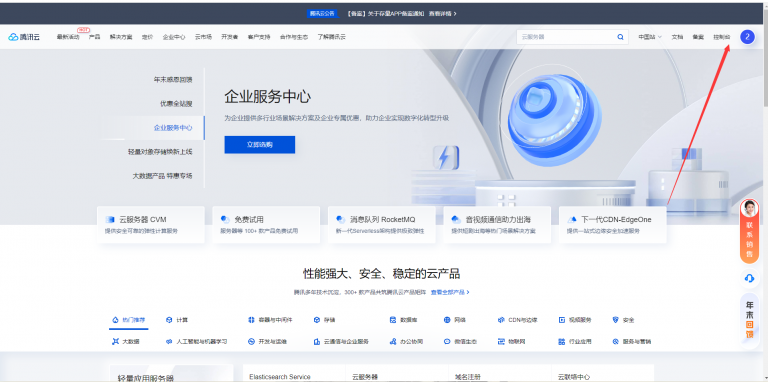Open the 备案 link
The image size is (768, 382).
[x=698, y=37]
